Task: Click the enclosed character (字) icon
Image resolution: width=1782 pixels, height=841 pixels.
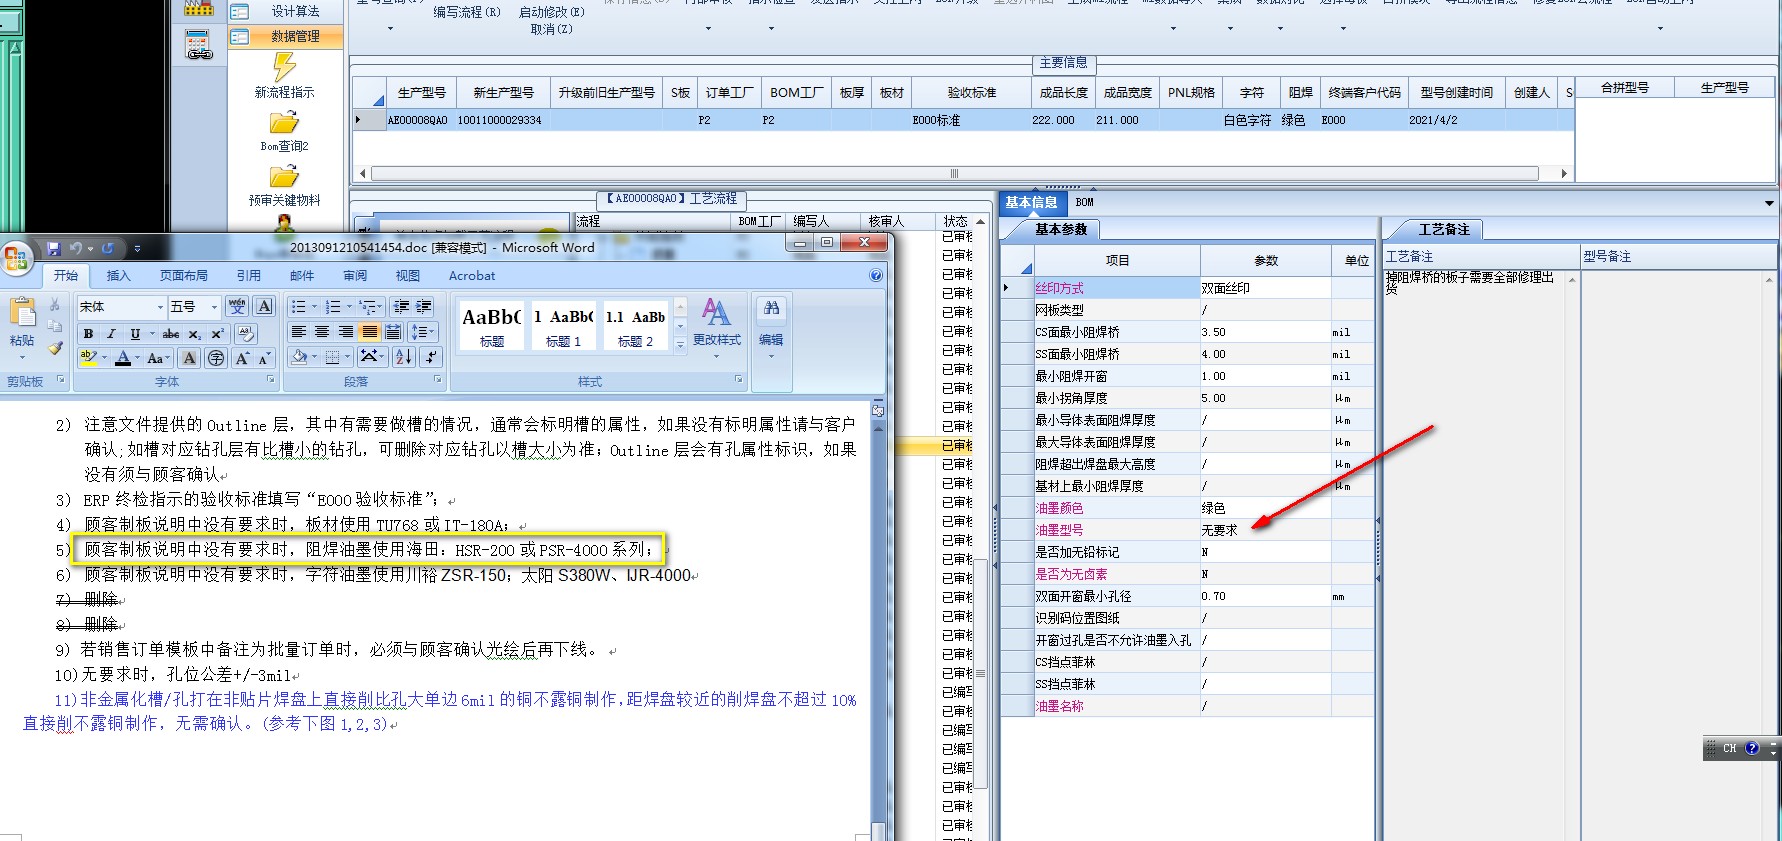Action: click(x=215, y=358)
